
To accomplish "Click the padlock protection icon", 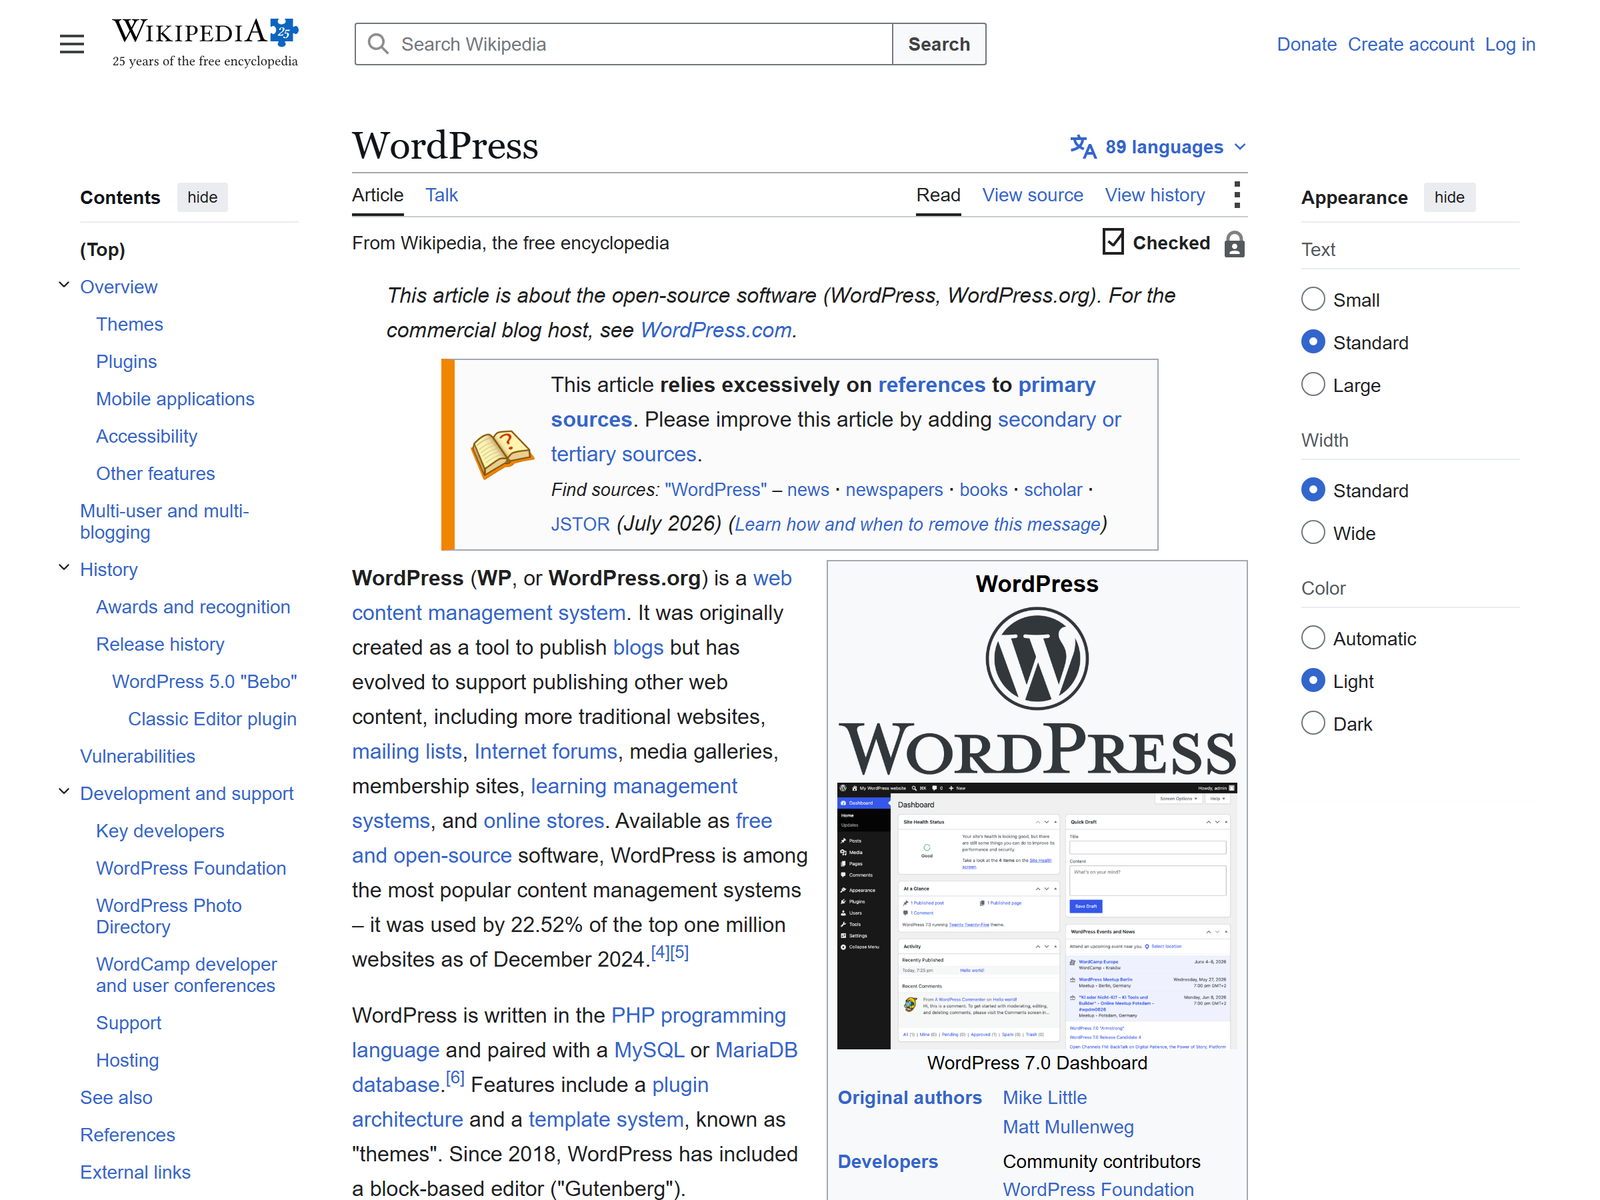I will [x=1235, y=244].
